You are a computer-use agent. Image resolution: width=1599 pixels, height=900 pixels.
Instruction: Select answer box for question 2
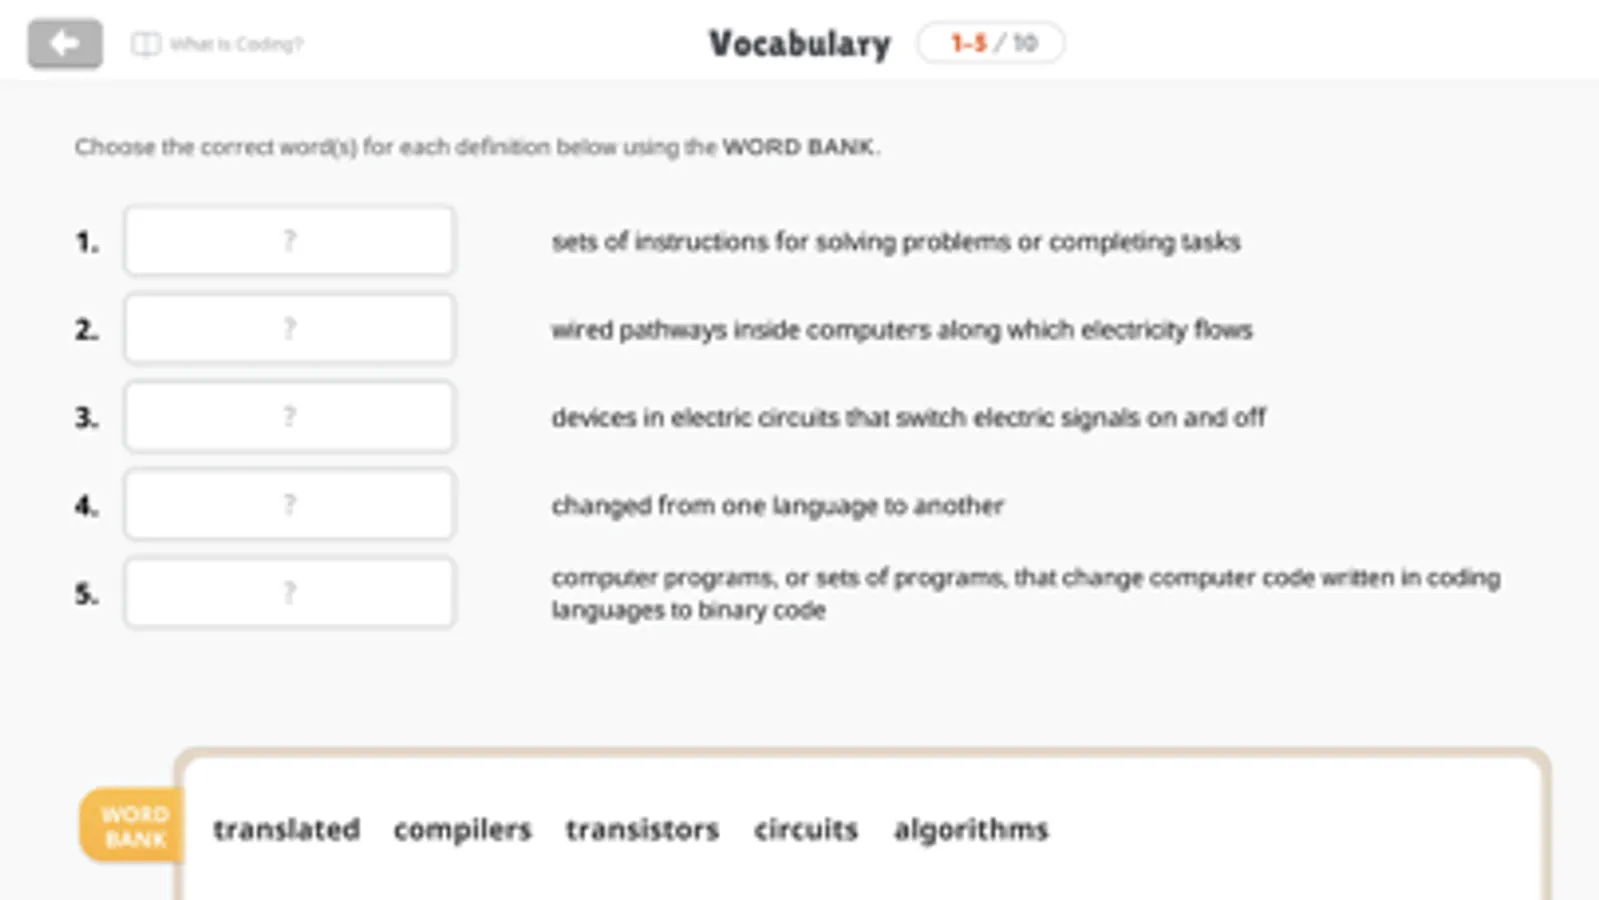(x=289, y=329)
